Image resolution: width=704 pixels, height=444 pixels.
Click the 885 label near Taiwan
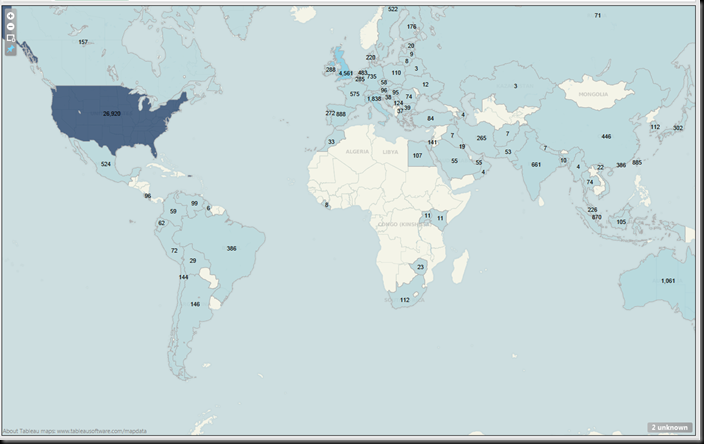click(x=637, y=163)
